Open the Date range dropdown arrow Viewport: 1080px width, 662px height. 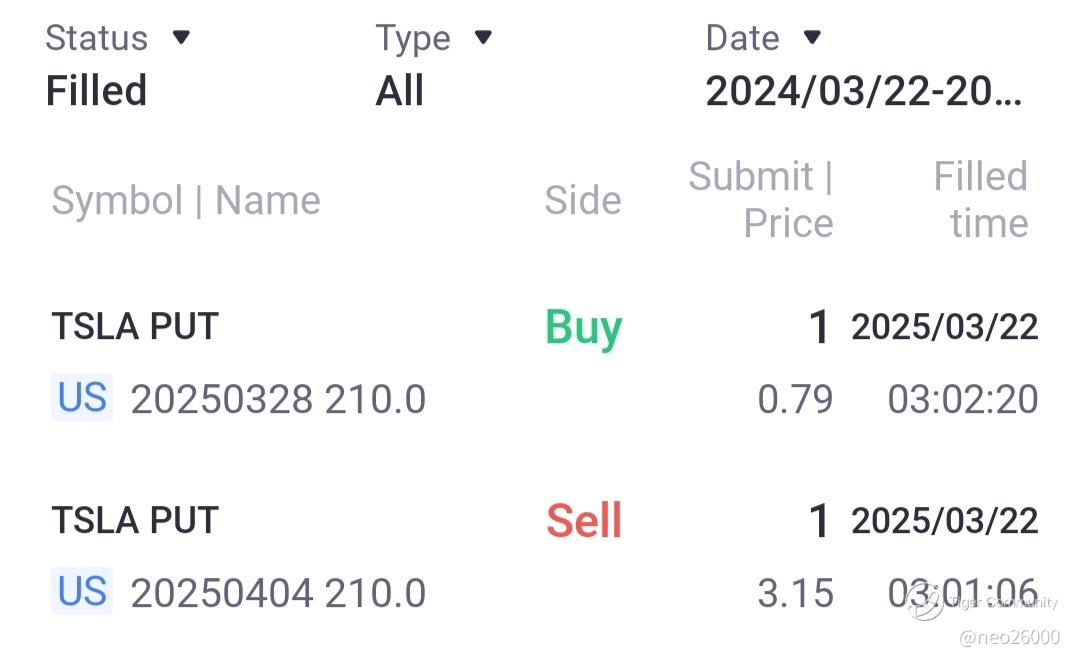812,38
